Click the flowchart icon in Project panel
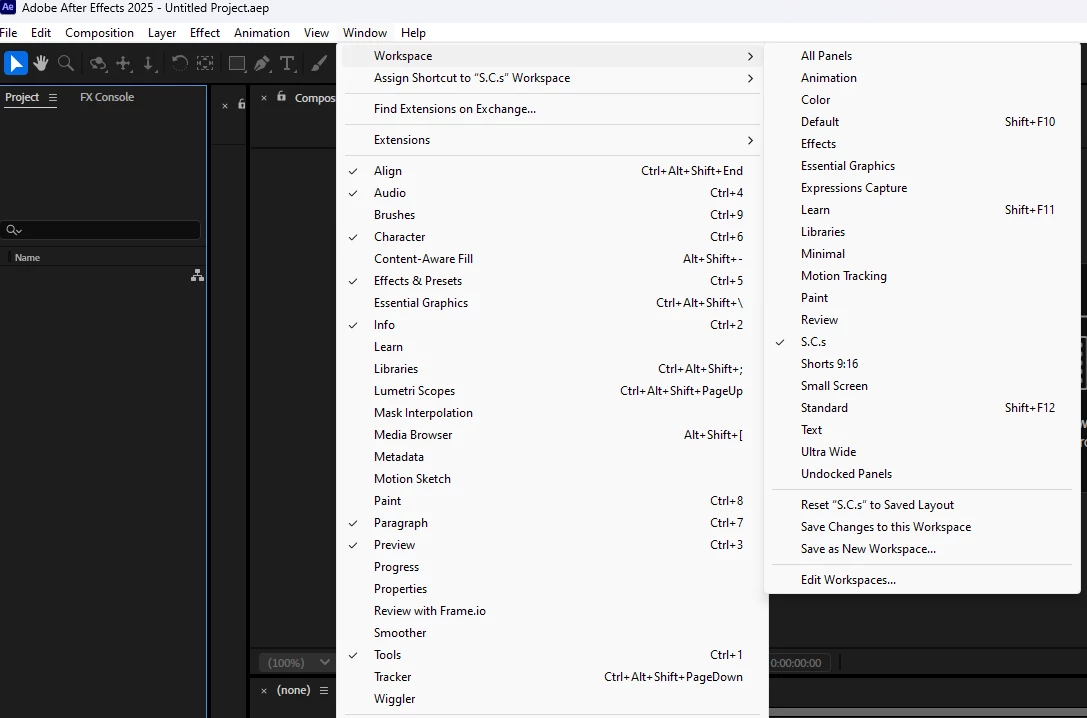 198,275
